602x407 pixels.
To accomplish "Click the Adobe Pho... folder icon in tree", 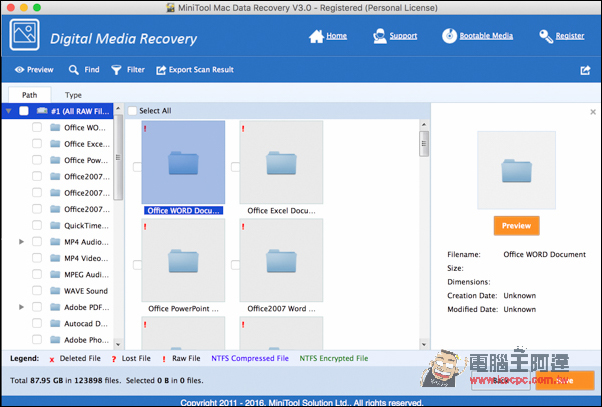I will [x=55, y=340].
